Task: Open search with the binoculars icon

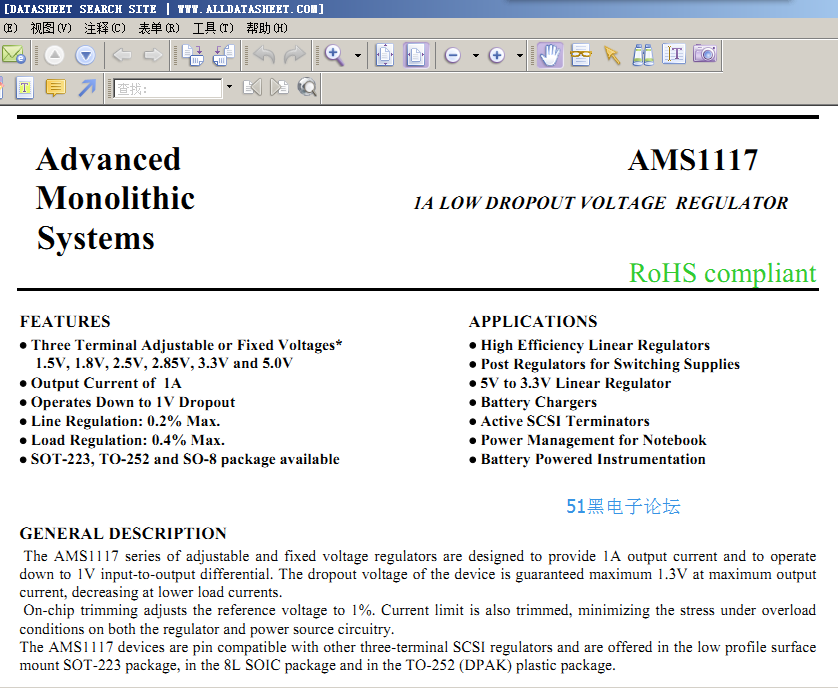Action: (x=643, y=55)
